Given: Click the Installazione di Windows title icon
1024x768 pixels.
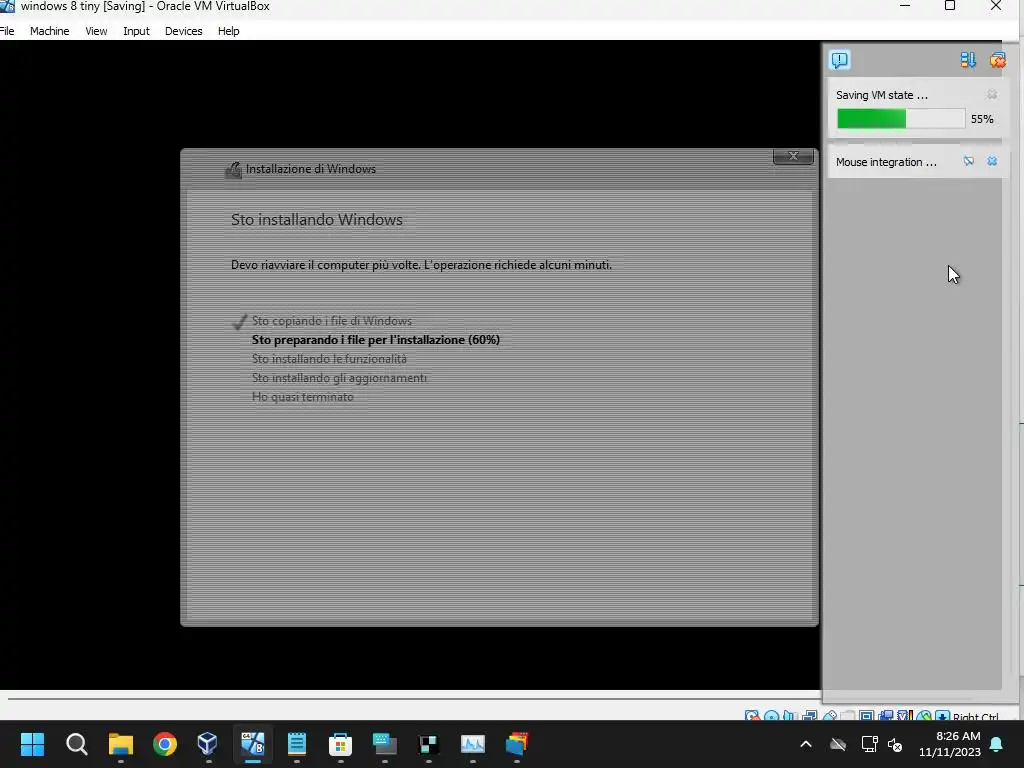Looking at the screenshot, I should (x=233, y=170).
